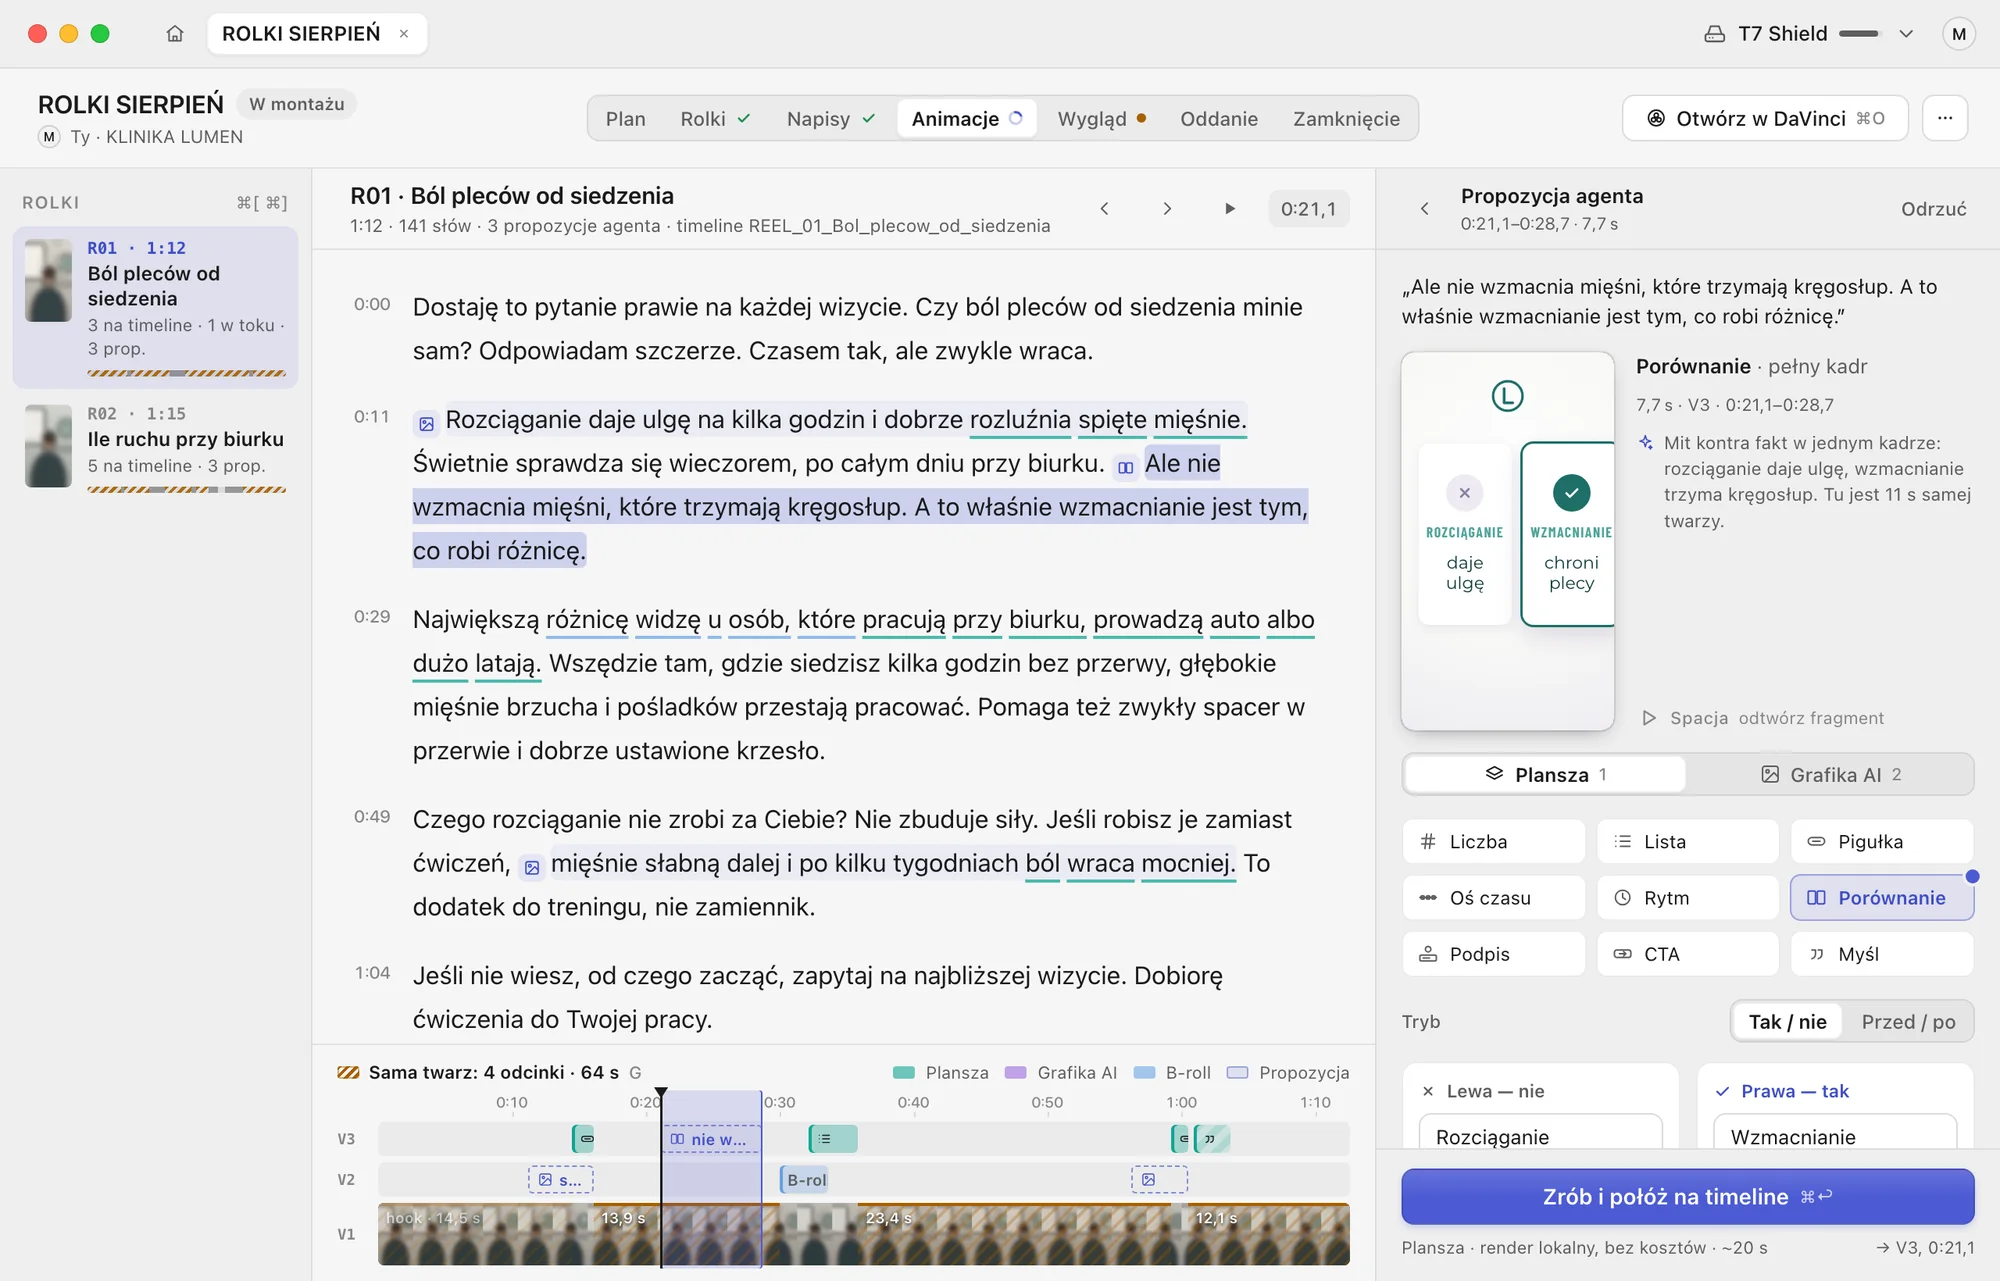Choose the Liczba template
The width and height of the screenshot is (2000, 1281).
[1493, 842]
